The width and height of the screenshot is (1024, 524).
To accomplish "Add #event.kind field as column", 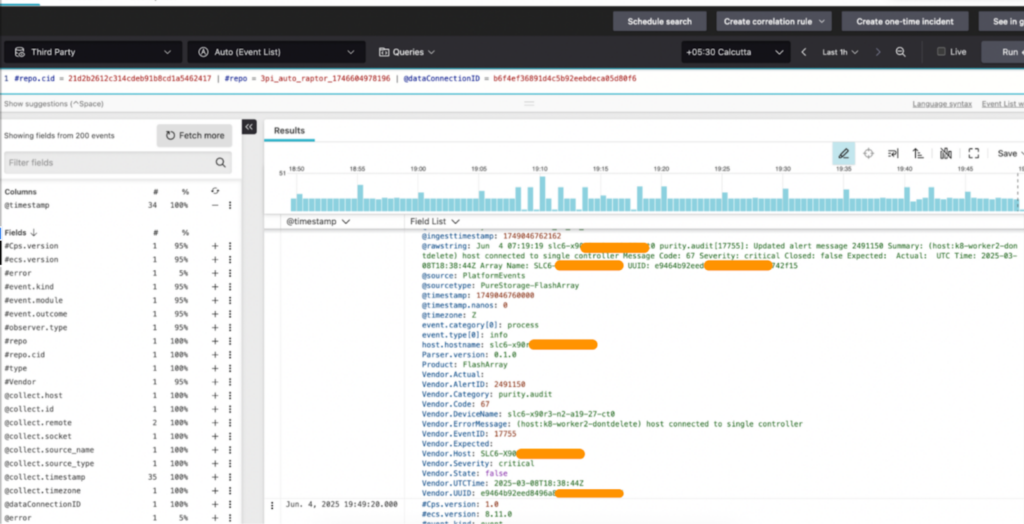I will tap(215, 287).
